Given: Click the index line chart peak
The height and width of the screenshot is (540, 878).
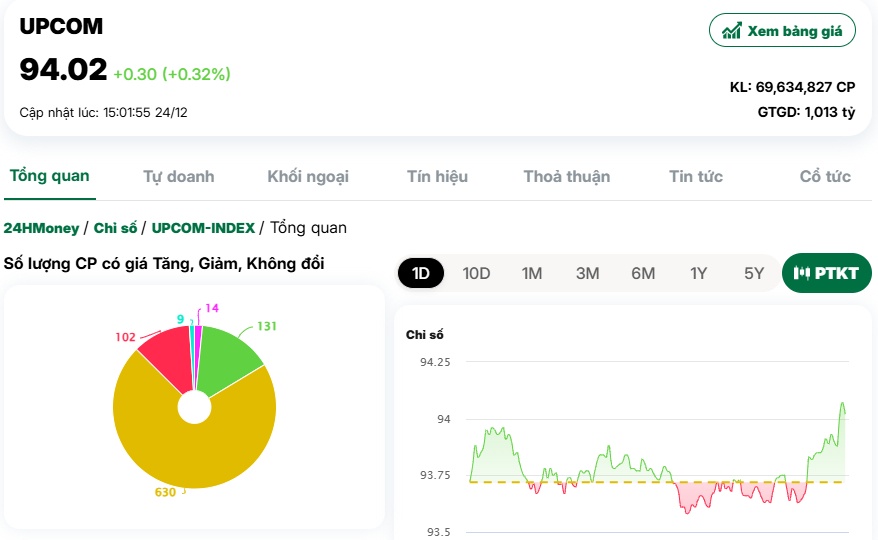Looking at the screenshot, I should [842, 403].
